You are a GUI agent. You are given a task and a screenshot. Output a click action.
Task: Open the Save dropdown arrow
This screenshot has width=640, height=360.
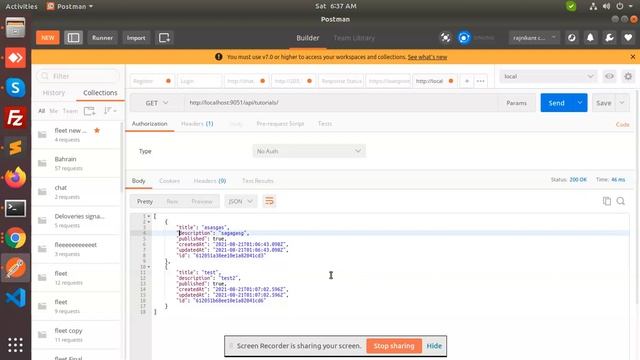pyautogui.click(x=622, y=103)
